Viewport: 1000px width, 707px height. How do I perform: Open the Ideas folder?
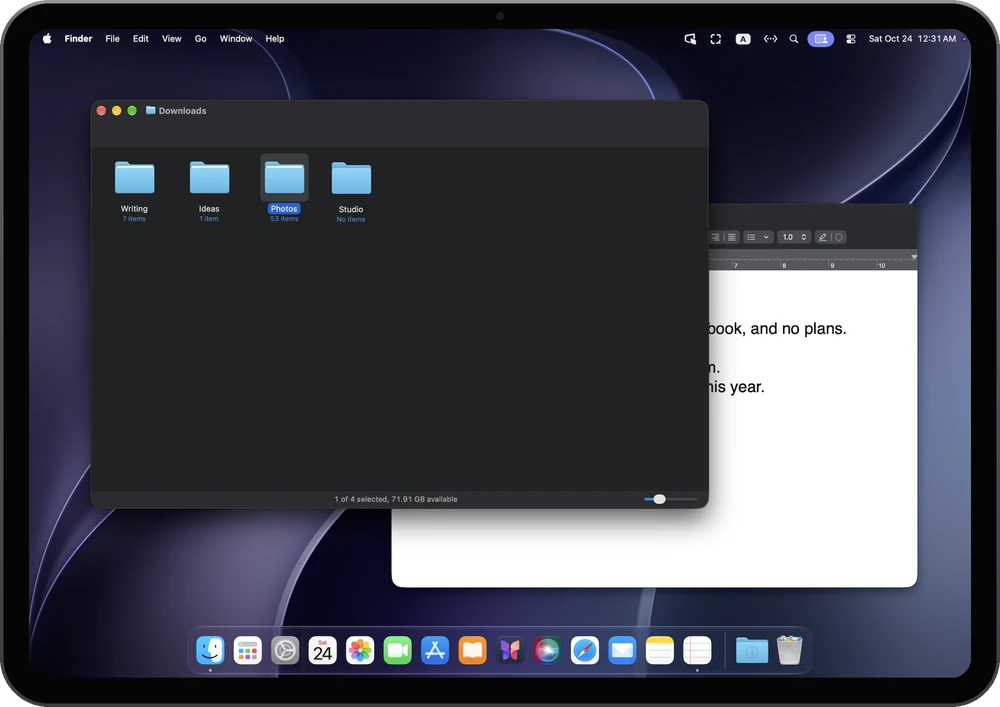209,177
